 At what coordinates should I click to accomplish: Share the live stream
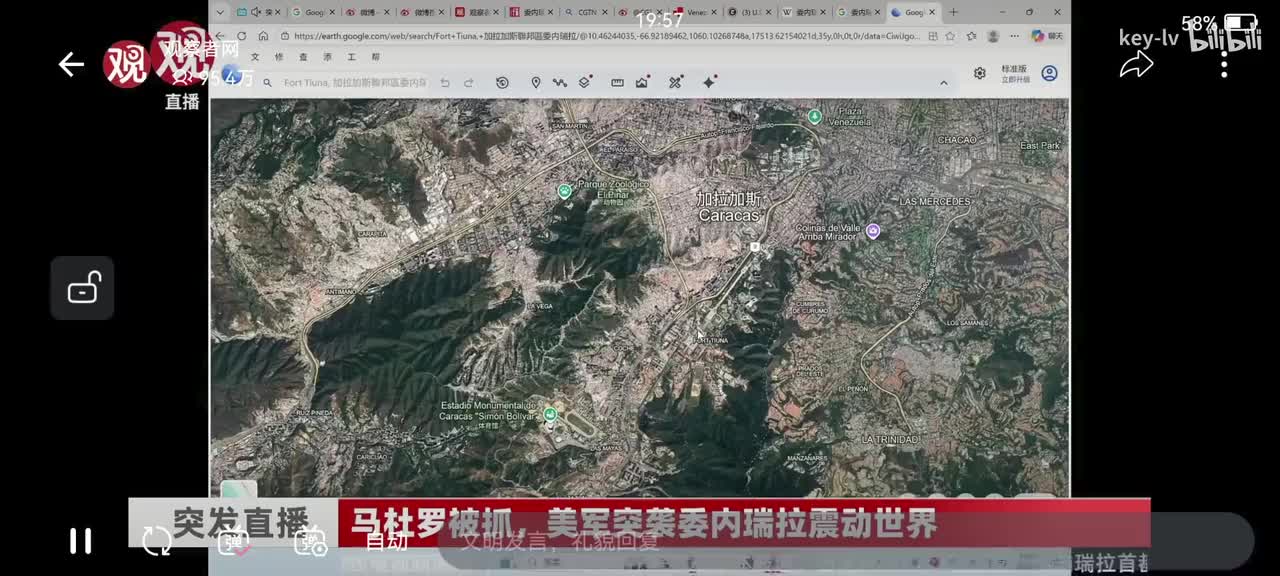1136,66
